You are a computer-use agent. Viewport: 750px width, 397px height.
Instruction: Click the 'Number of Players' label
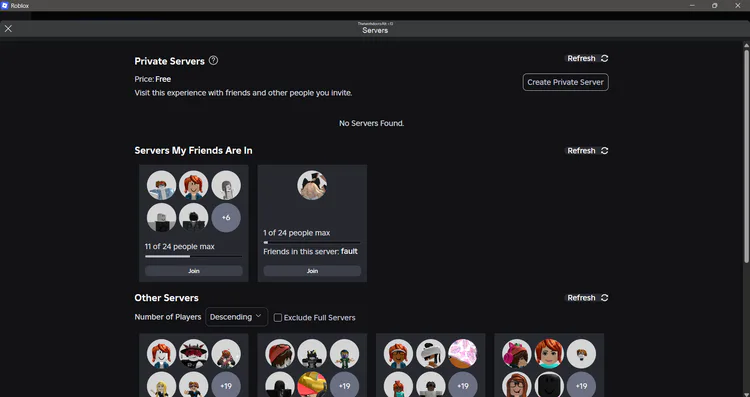pos(168,317)
